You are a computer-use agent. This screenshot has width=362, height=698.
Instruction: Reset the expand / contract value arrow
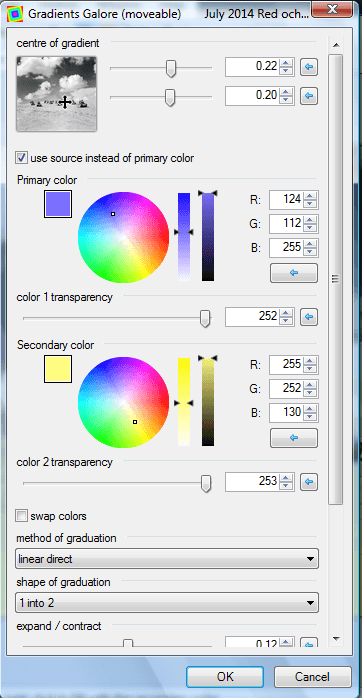coord(309,644)
